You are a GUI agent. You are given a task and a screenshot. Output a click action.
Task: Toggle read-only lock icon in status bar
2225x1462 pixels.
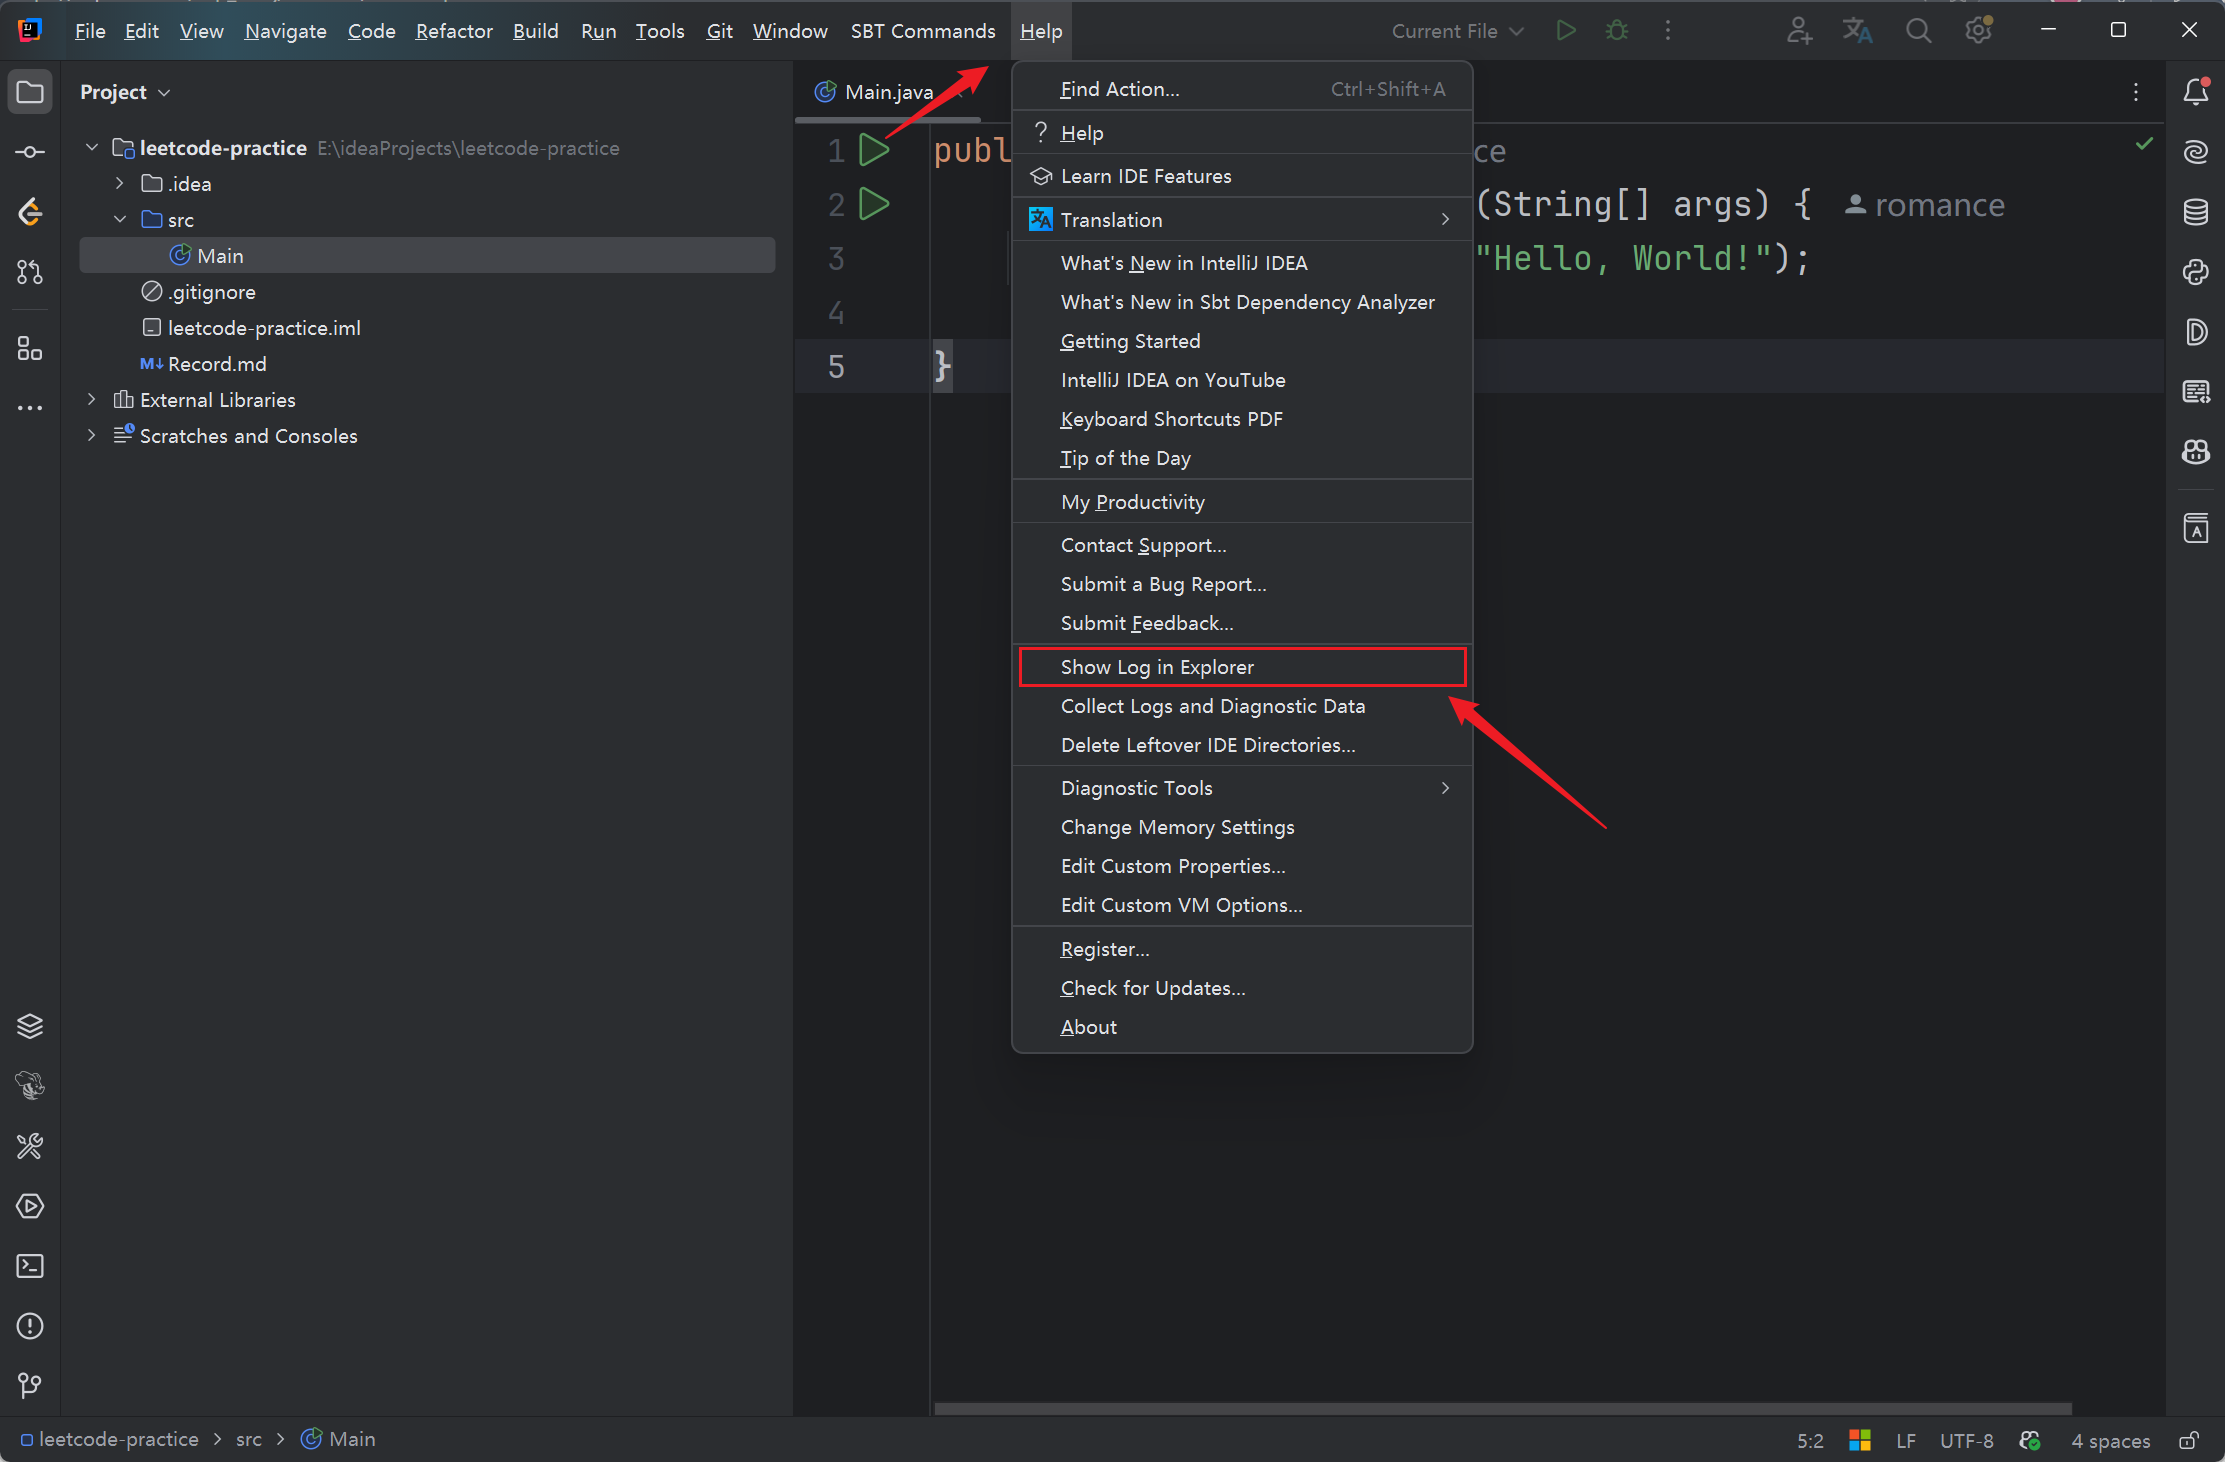2189,1440
